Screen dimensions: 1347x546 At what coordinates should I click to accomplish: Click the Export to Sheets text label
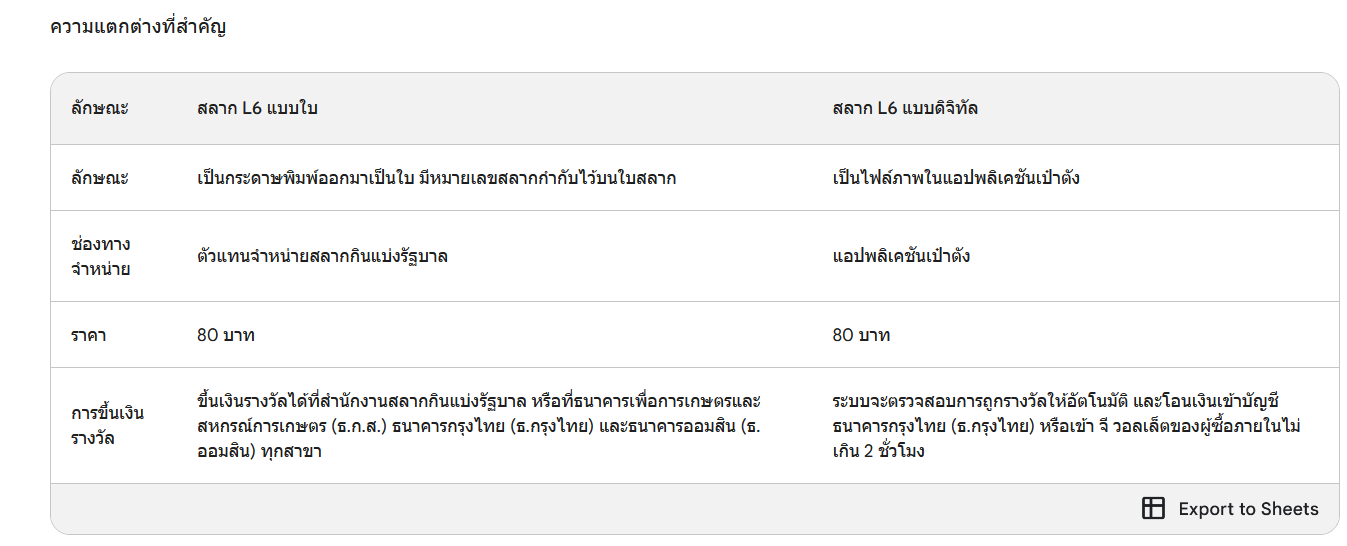click(1248, 509)
